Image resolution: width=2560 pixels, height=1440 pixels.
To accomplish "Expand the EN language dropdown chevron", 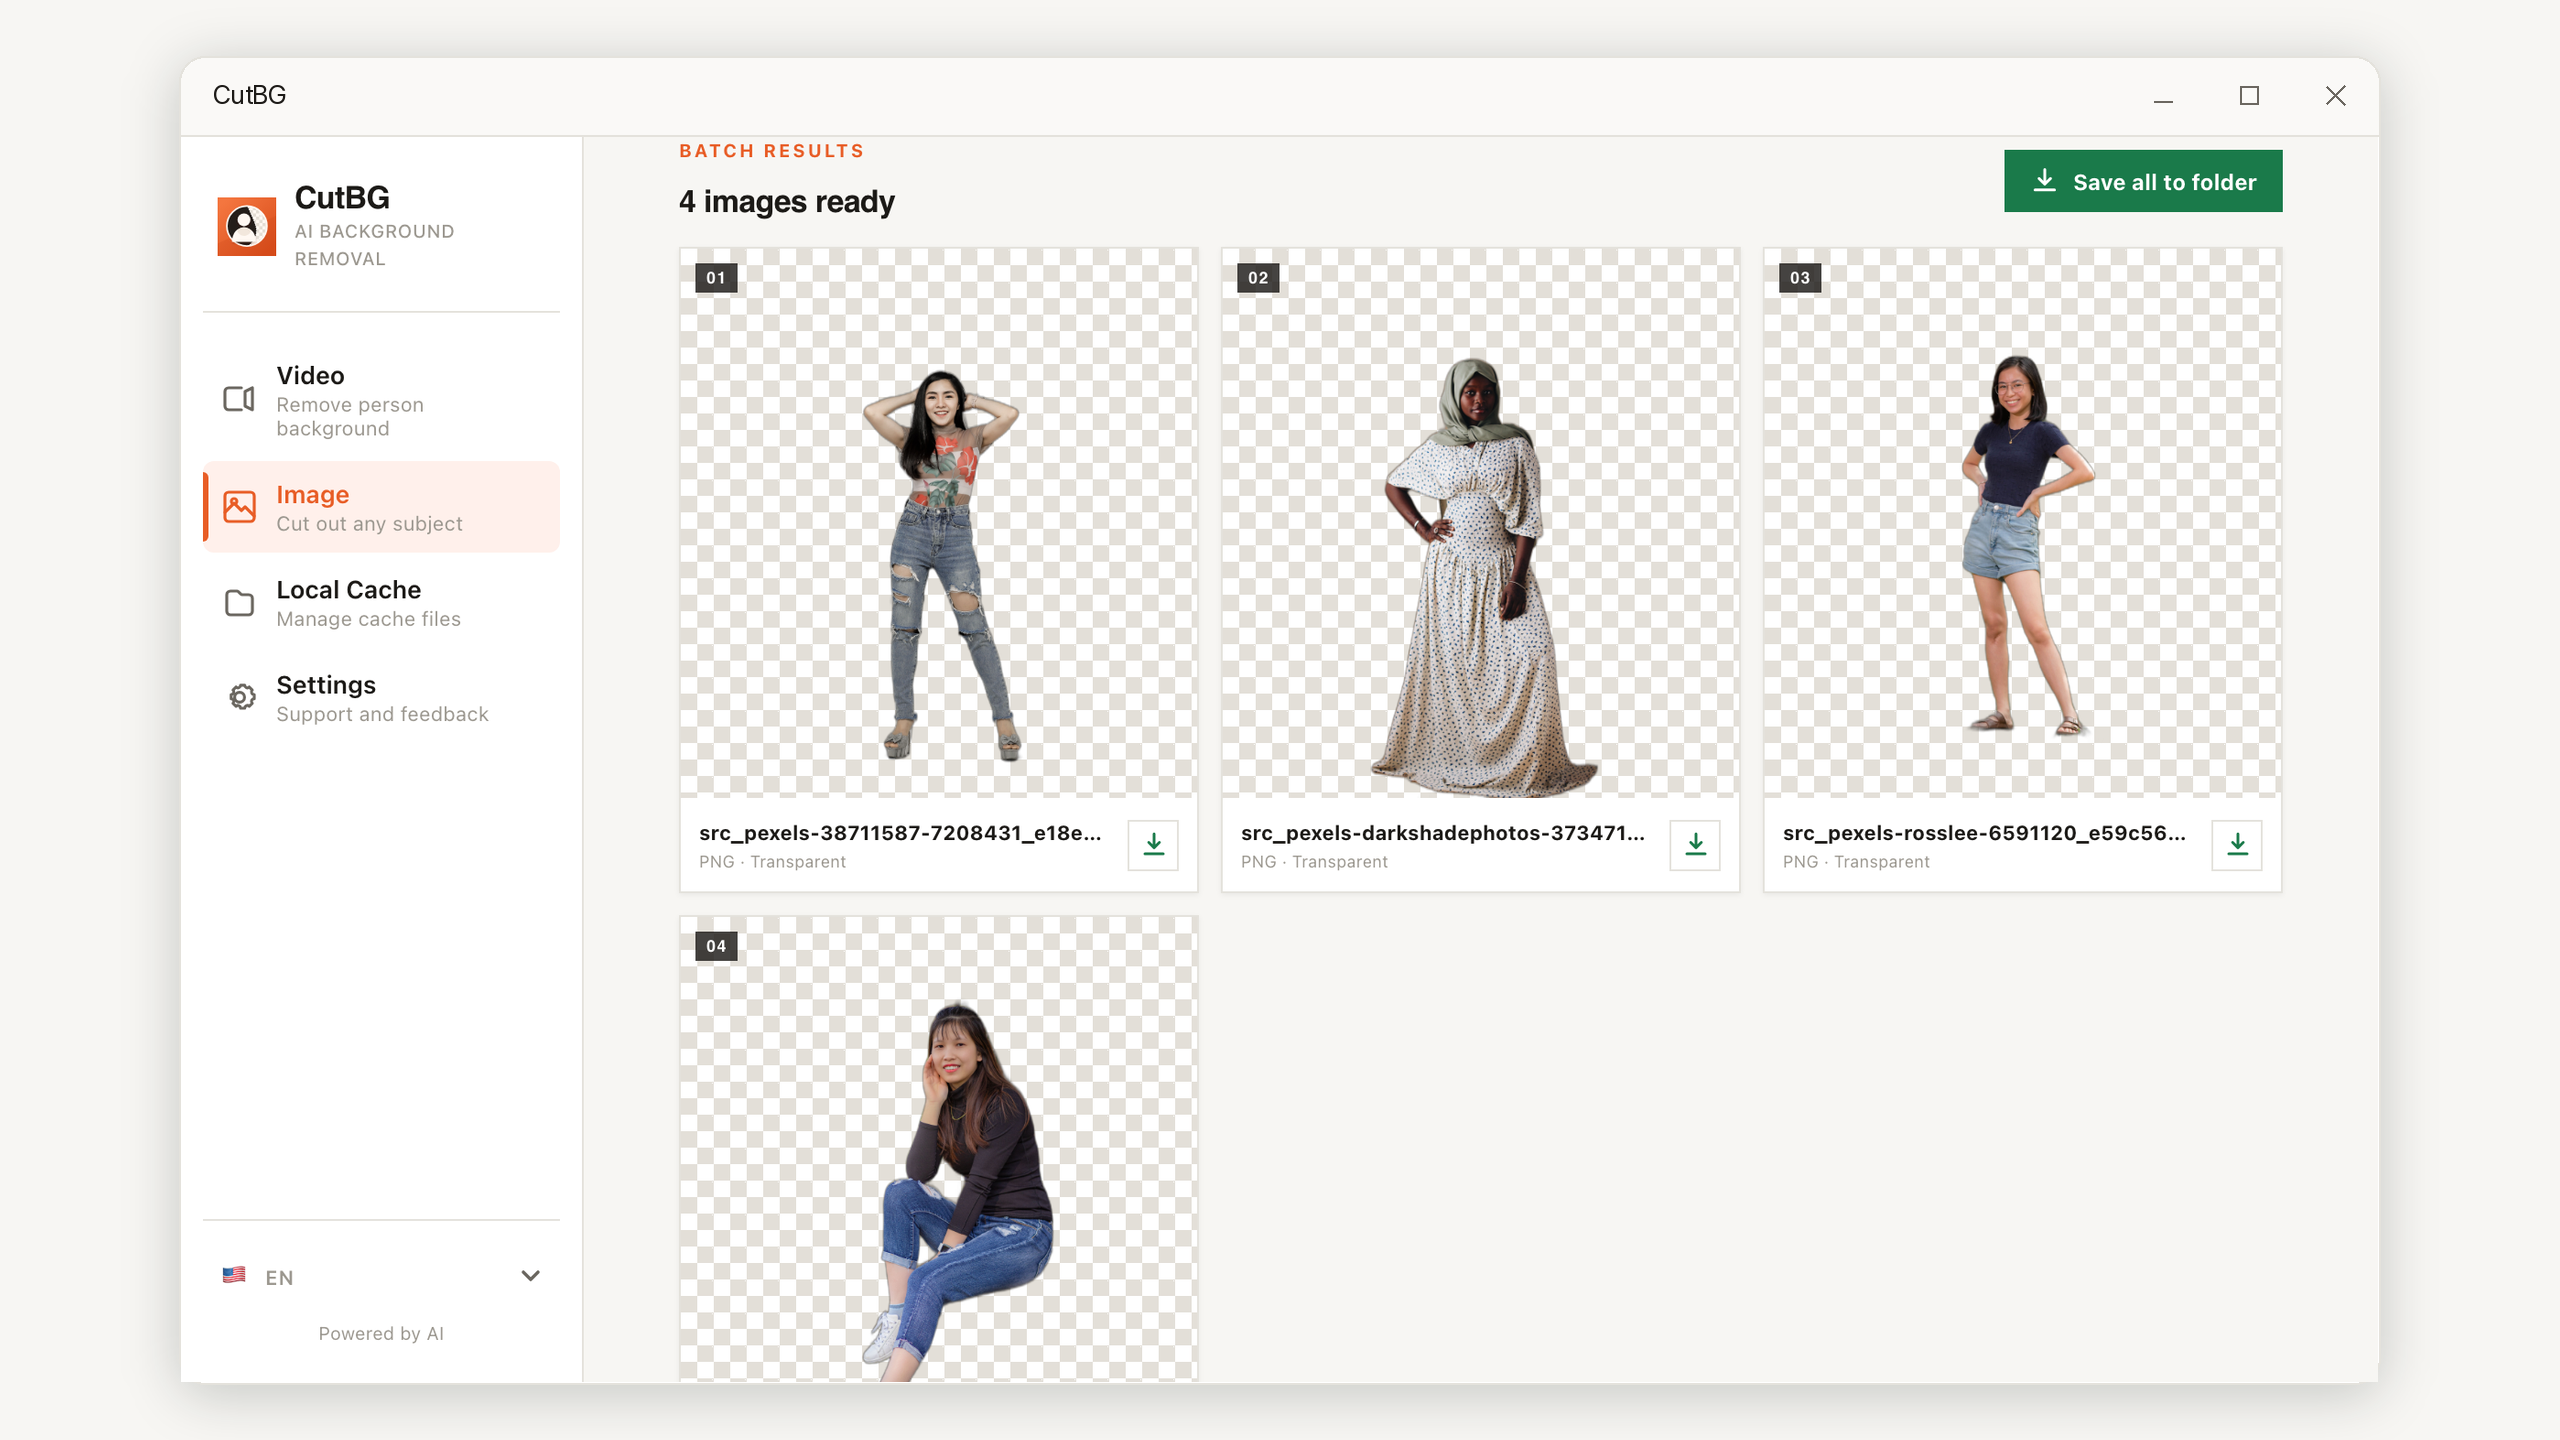I will (530, 1275).
